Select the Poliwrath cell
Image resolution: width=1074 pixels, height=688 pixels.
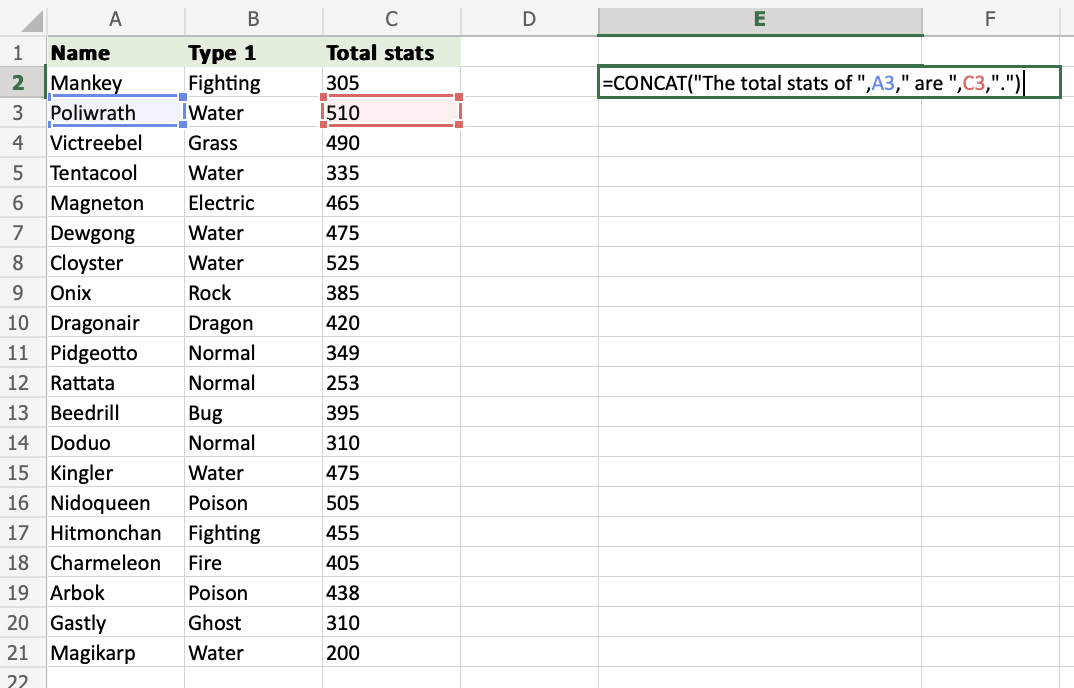click(115, 113)
